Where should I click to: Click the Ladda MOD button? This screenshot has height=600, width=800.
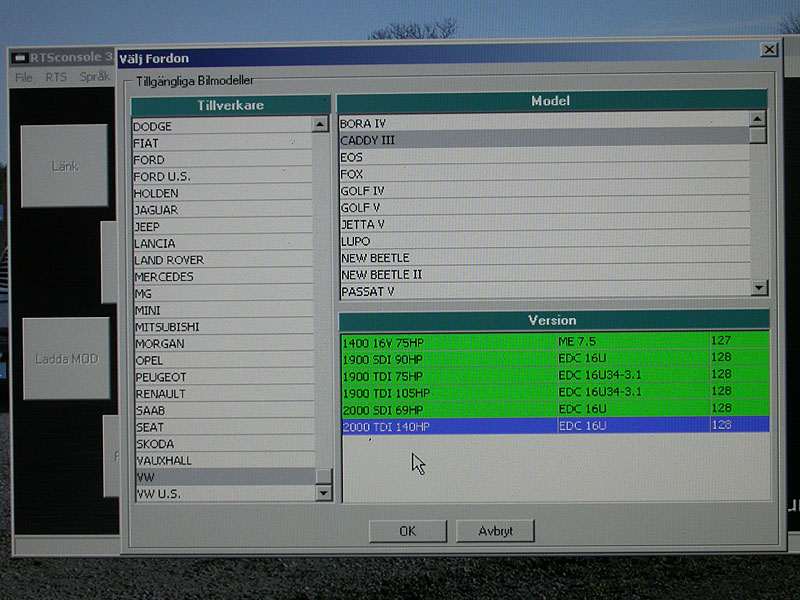[66, 359]
